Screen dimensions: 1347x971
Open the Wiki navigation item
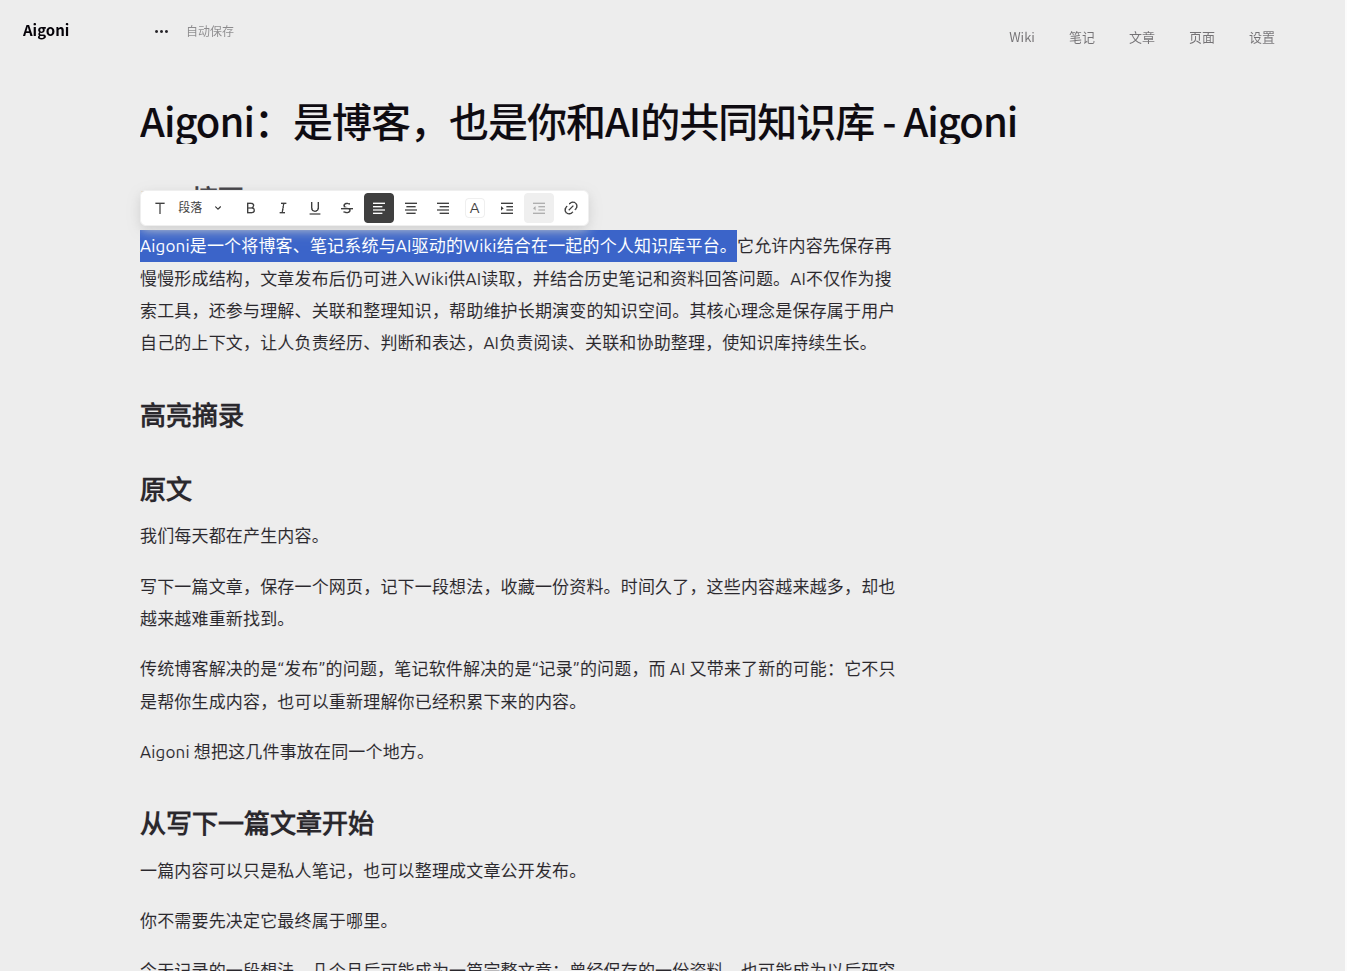coord(1022,38)
